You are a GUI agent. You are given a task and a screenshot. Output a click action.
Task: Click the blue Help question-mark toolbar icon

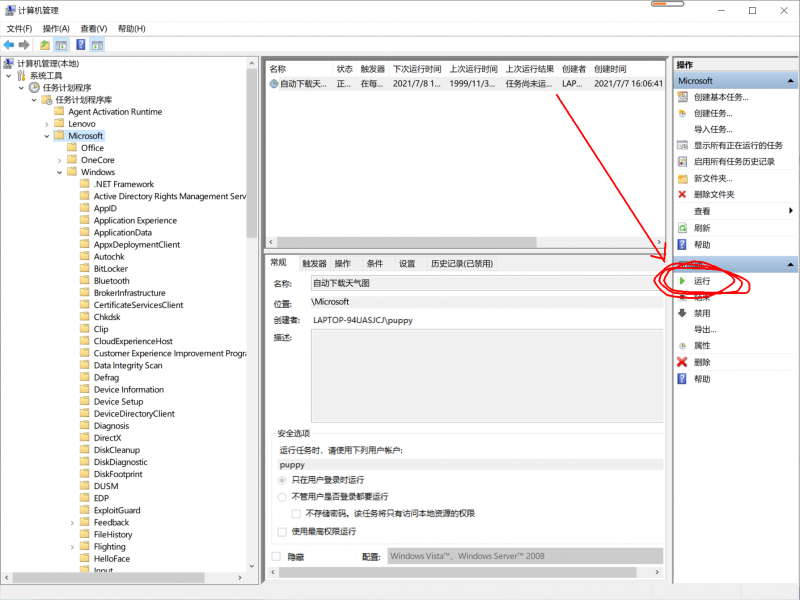click(81, 45)
